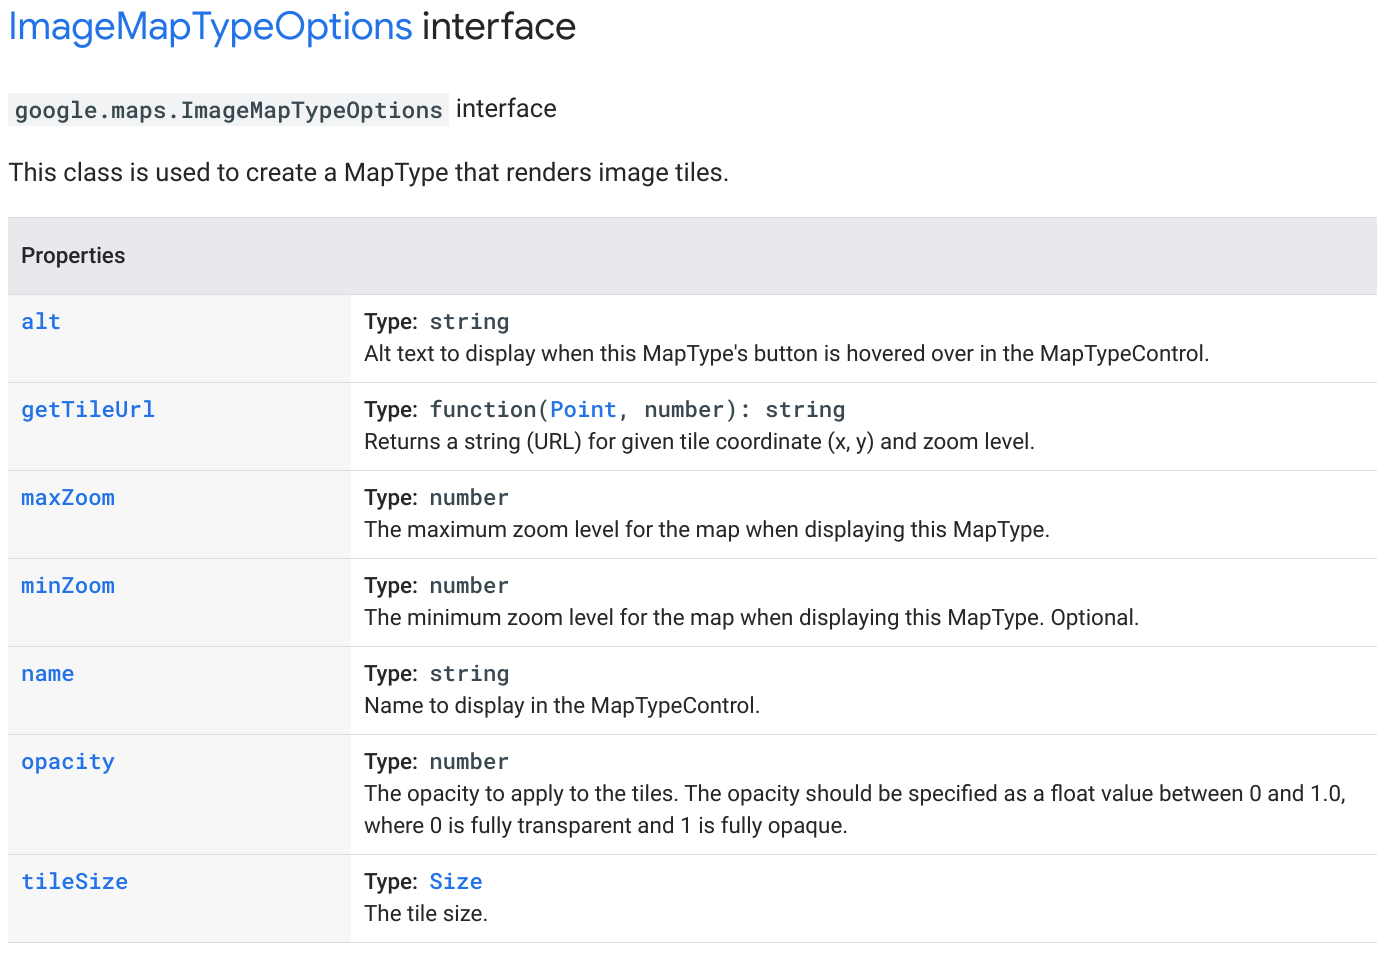
Task: Click the Properties table header
Action: (x=72, y=255)
